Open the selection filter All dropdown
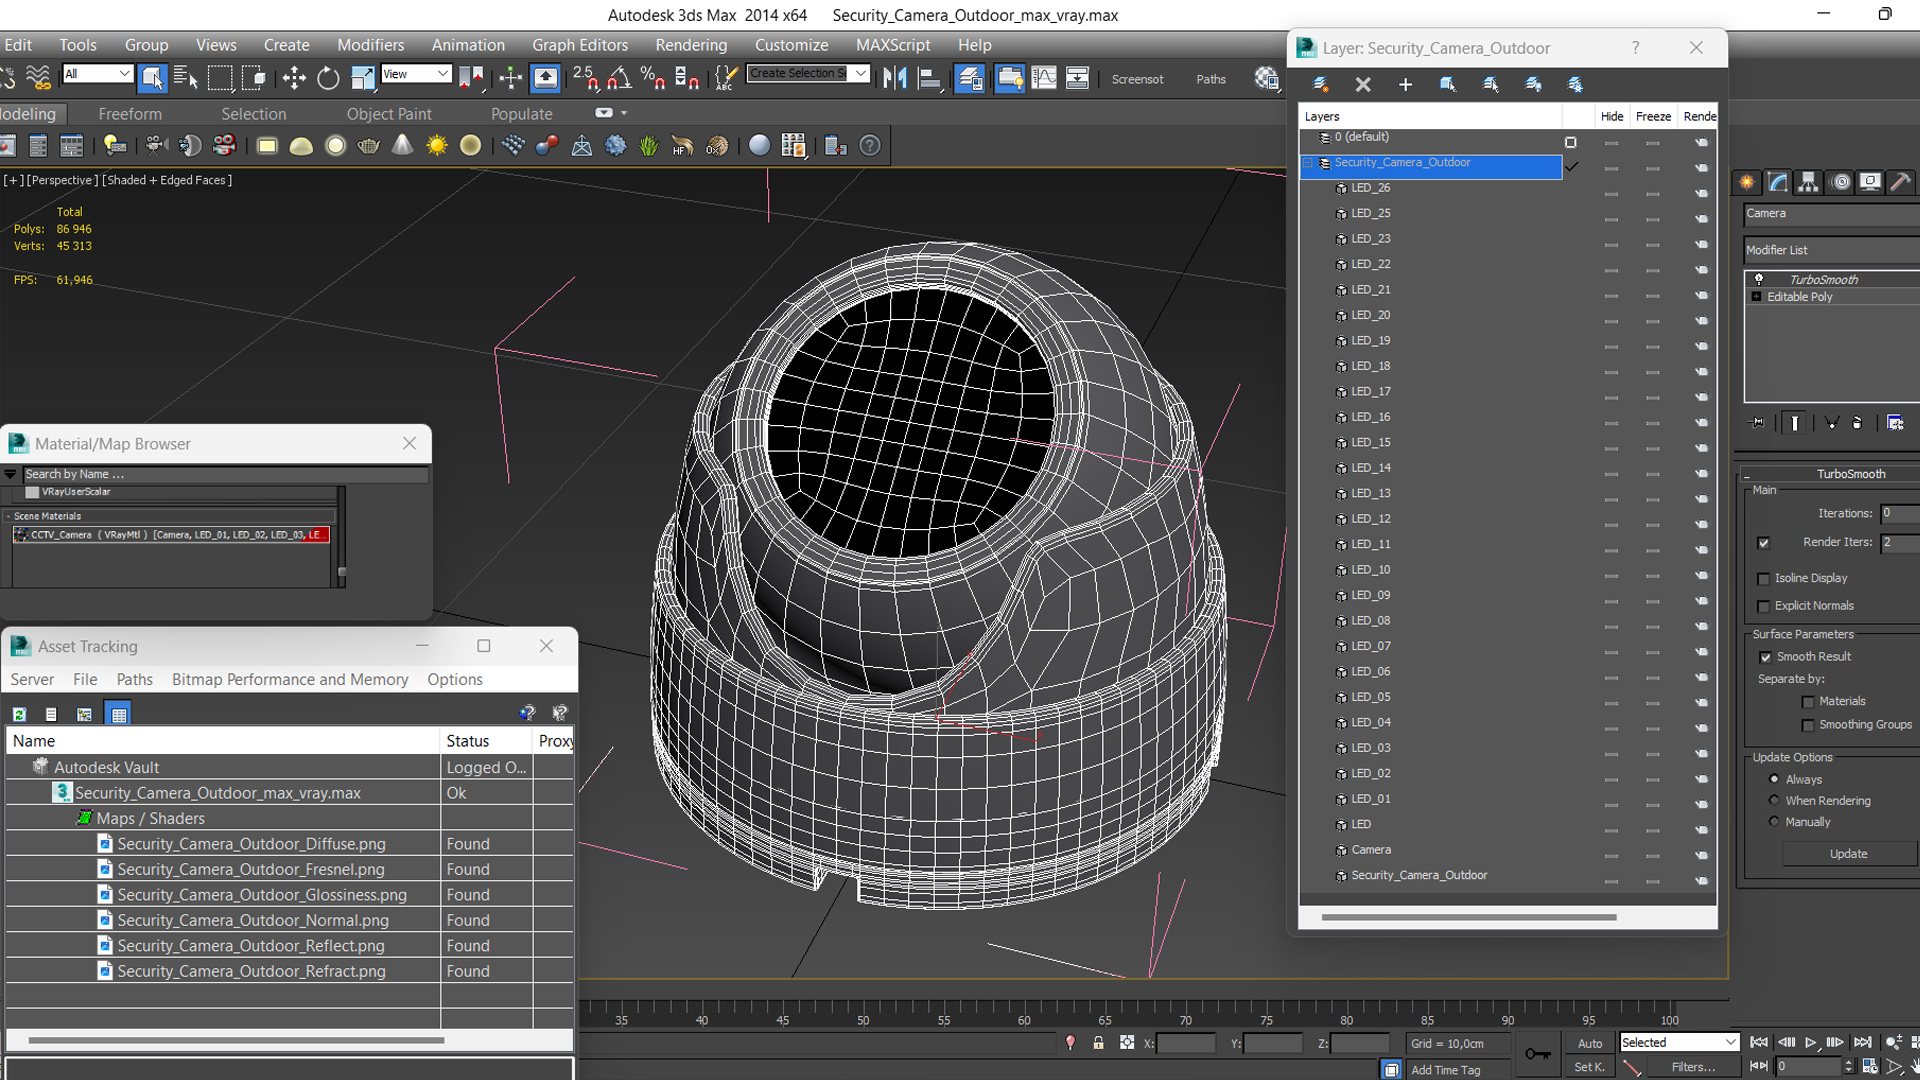 click(x=97, y=74)
